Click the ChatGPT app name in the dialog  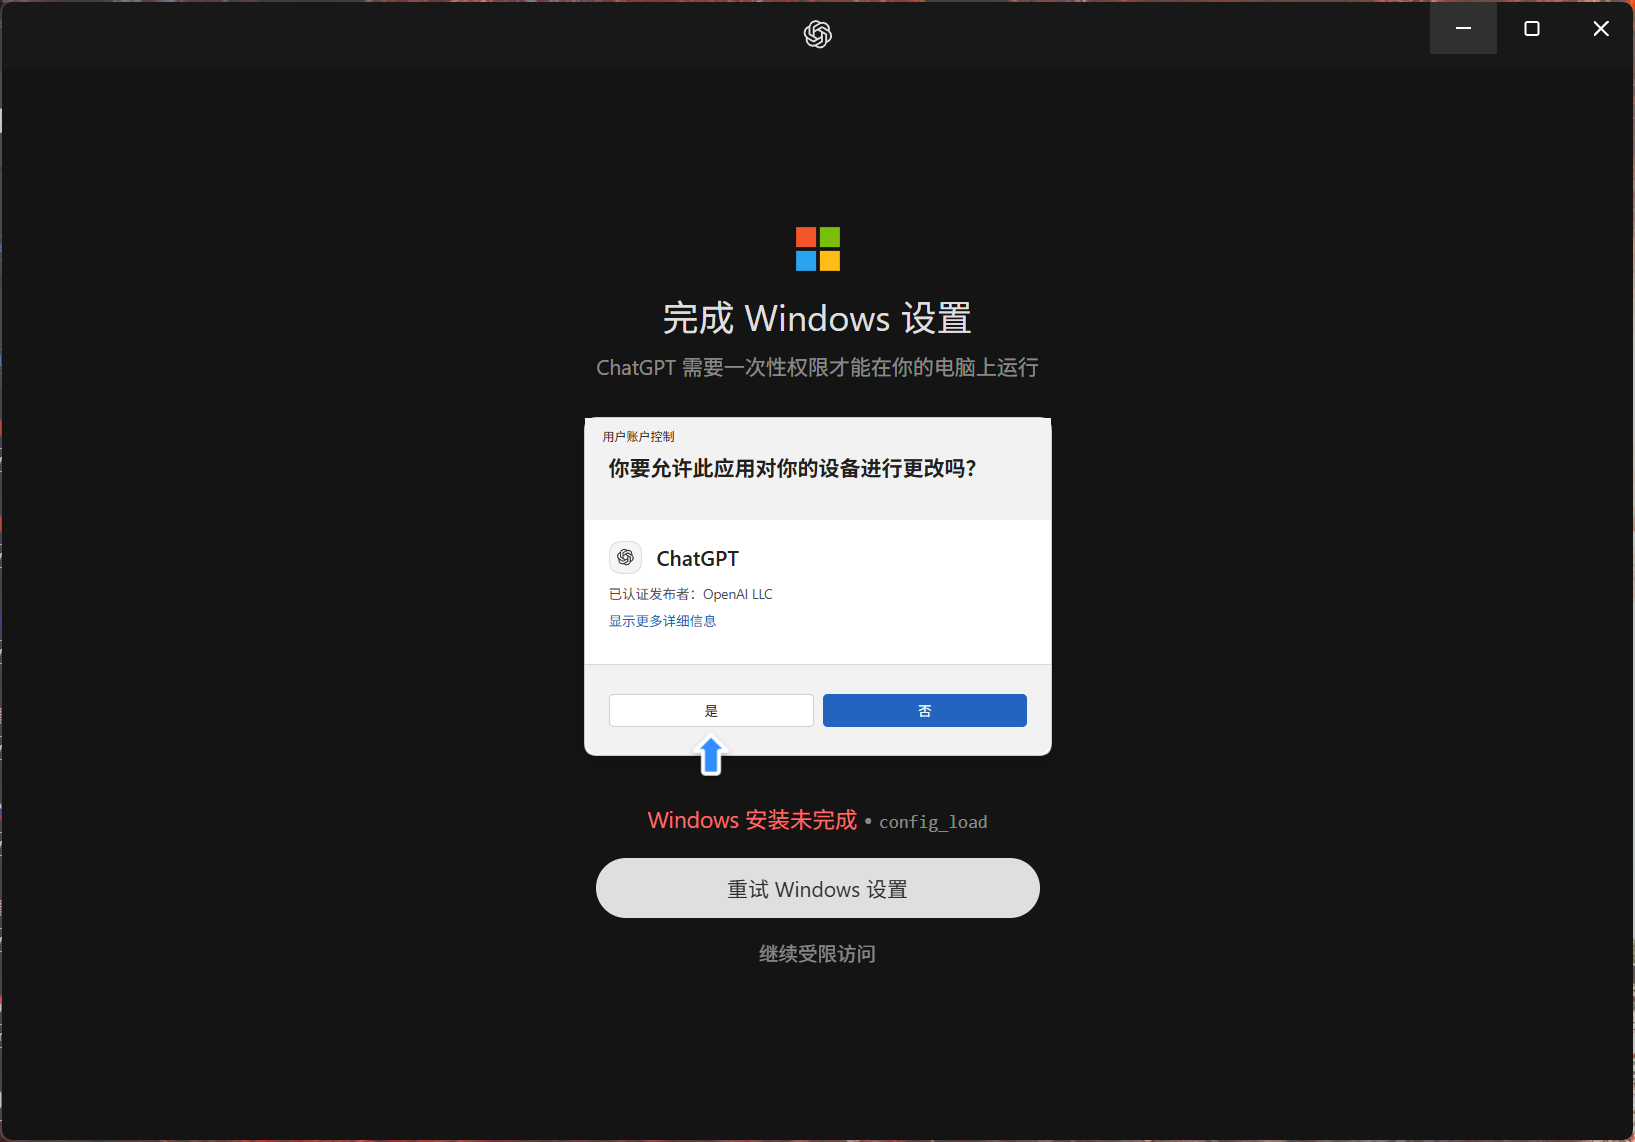697,558
